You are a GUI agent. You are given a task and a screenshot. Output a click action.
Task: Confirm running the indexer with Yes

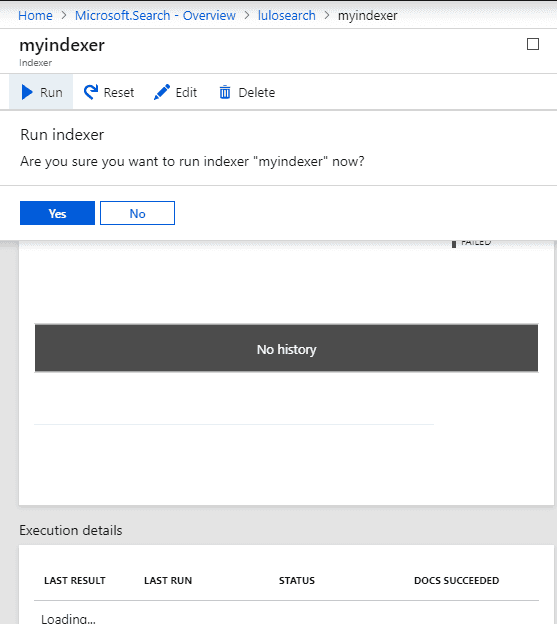[x=57, y=213]
